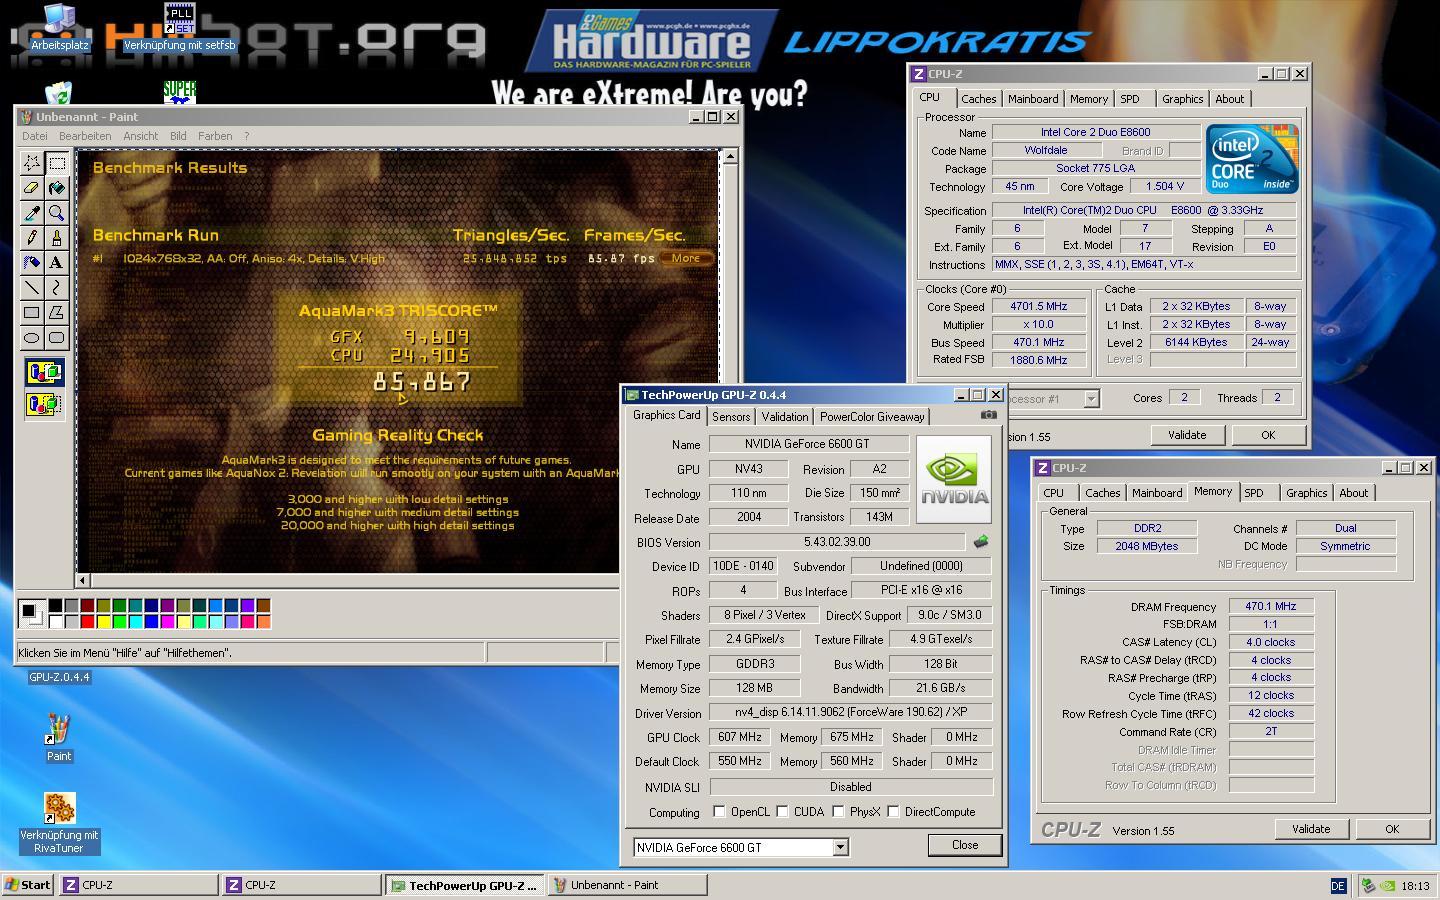This screenshot has width=1440, height=900.
Task: Choose the Ellipse shape tool
Action: pos(32,338)
